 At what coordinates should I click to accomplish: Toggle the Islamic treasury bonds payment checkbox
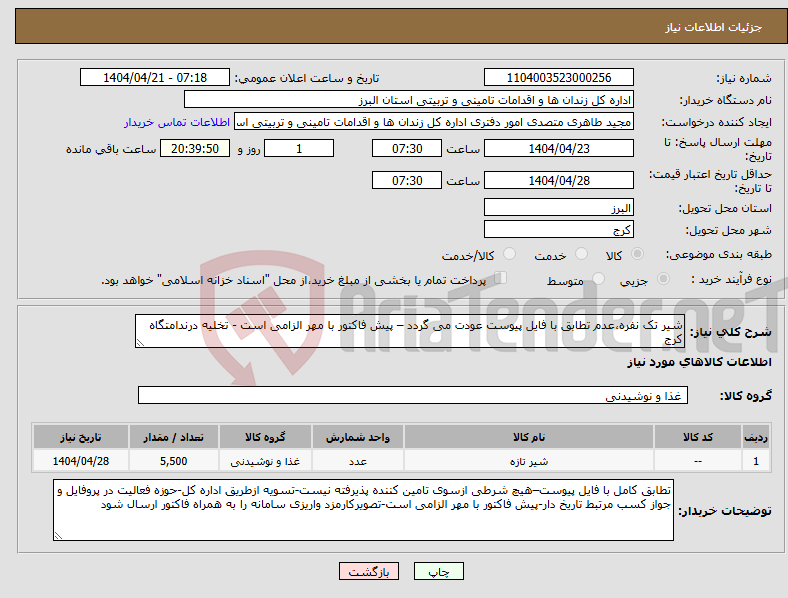tap(501, 278)
